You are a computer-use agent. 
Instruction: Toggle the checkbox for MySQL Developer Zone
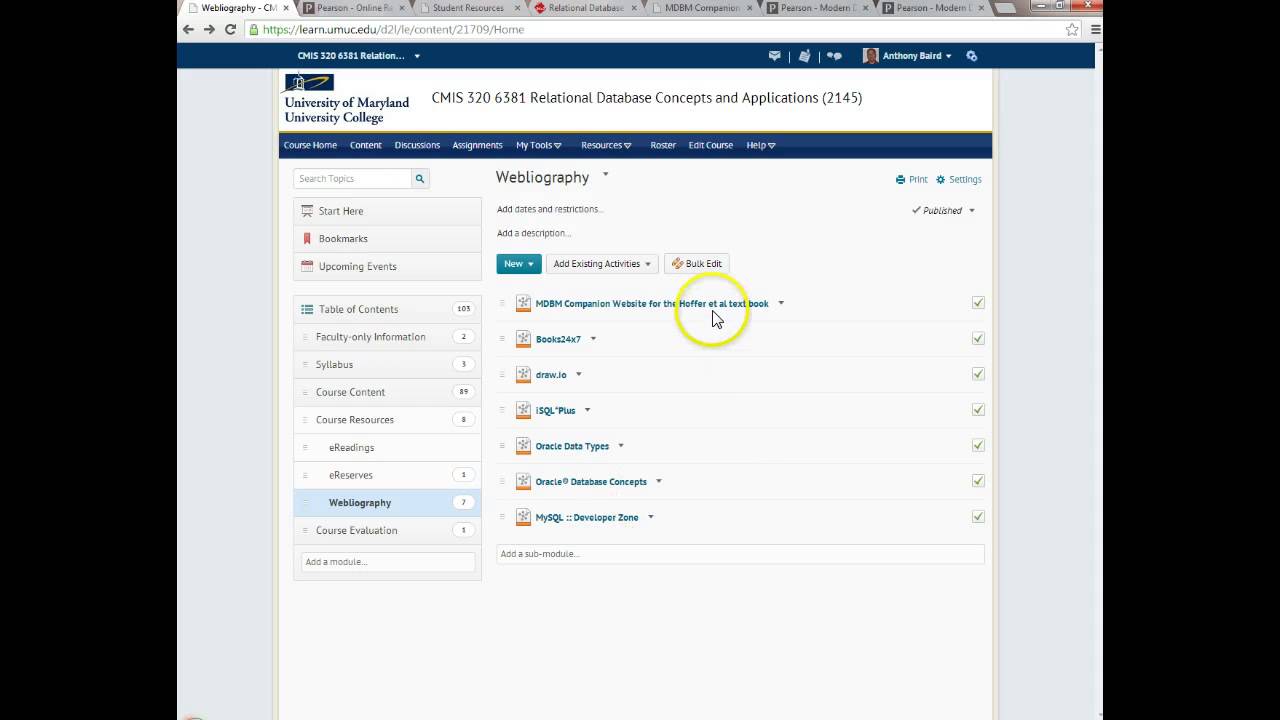click(x=978, y=517)
